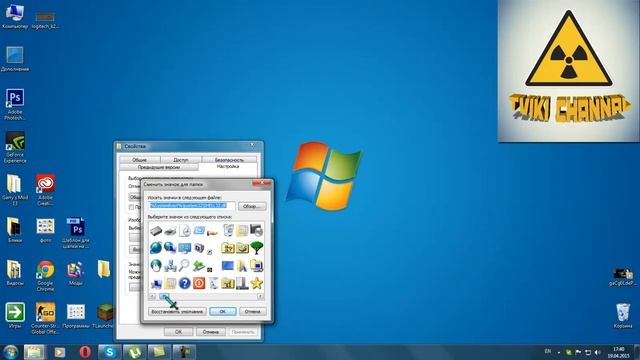
Task: Switch to the Общие tab in Свойства
Action: click(140, 160)
